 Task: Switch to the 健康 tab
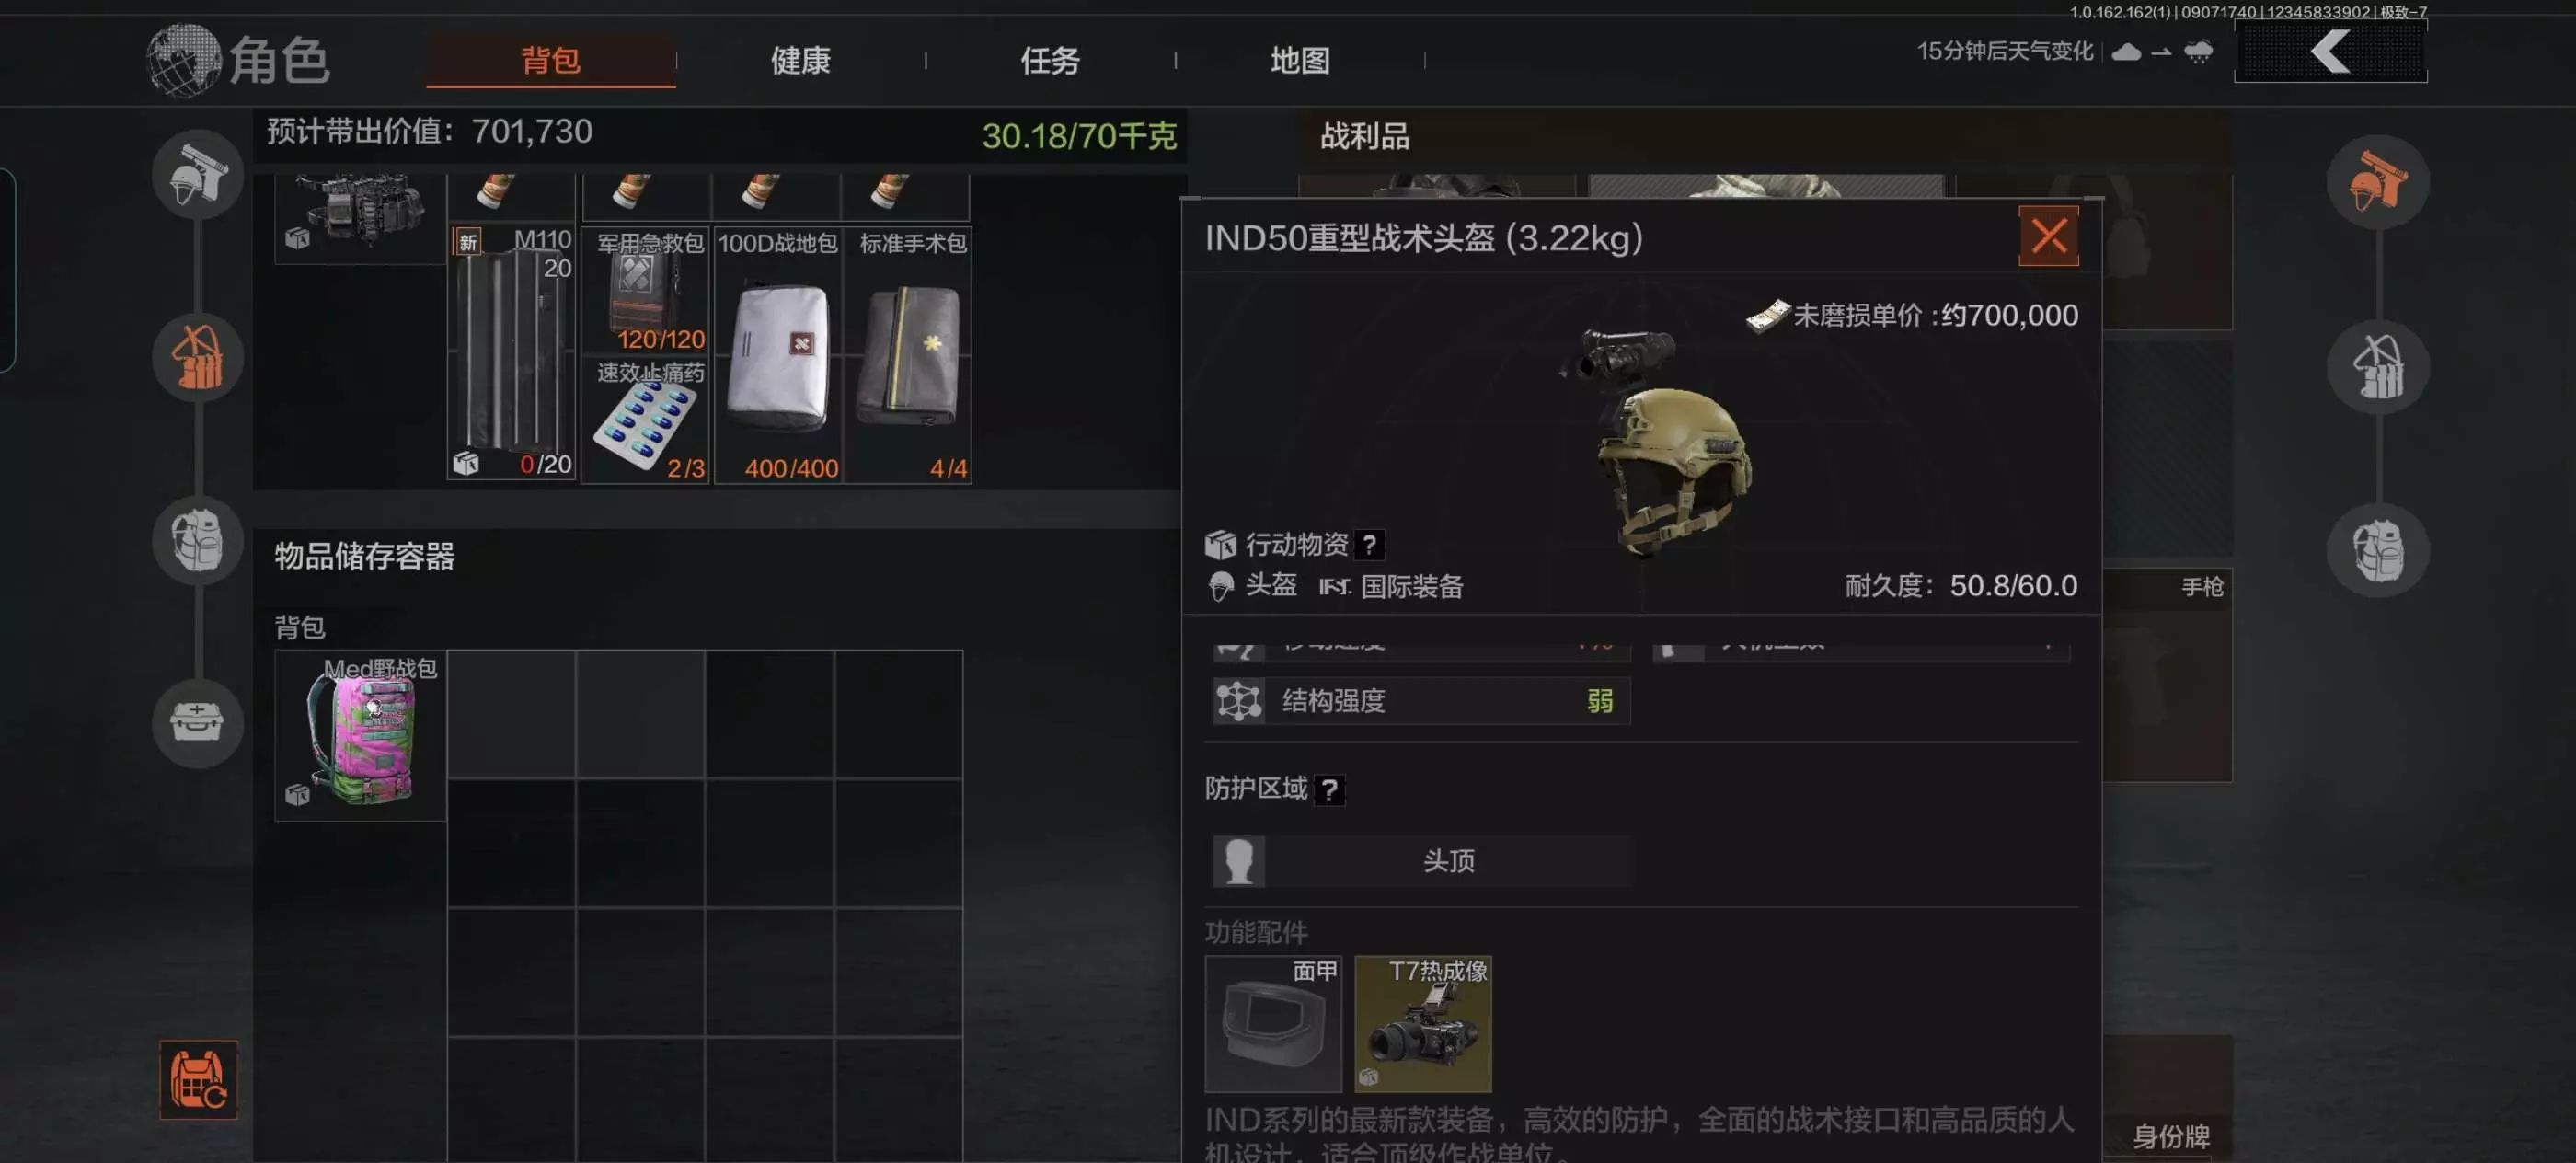tap(800, 61)
